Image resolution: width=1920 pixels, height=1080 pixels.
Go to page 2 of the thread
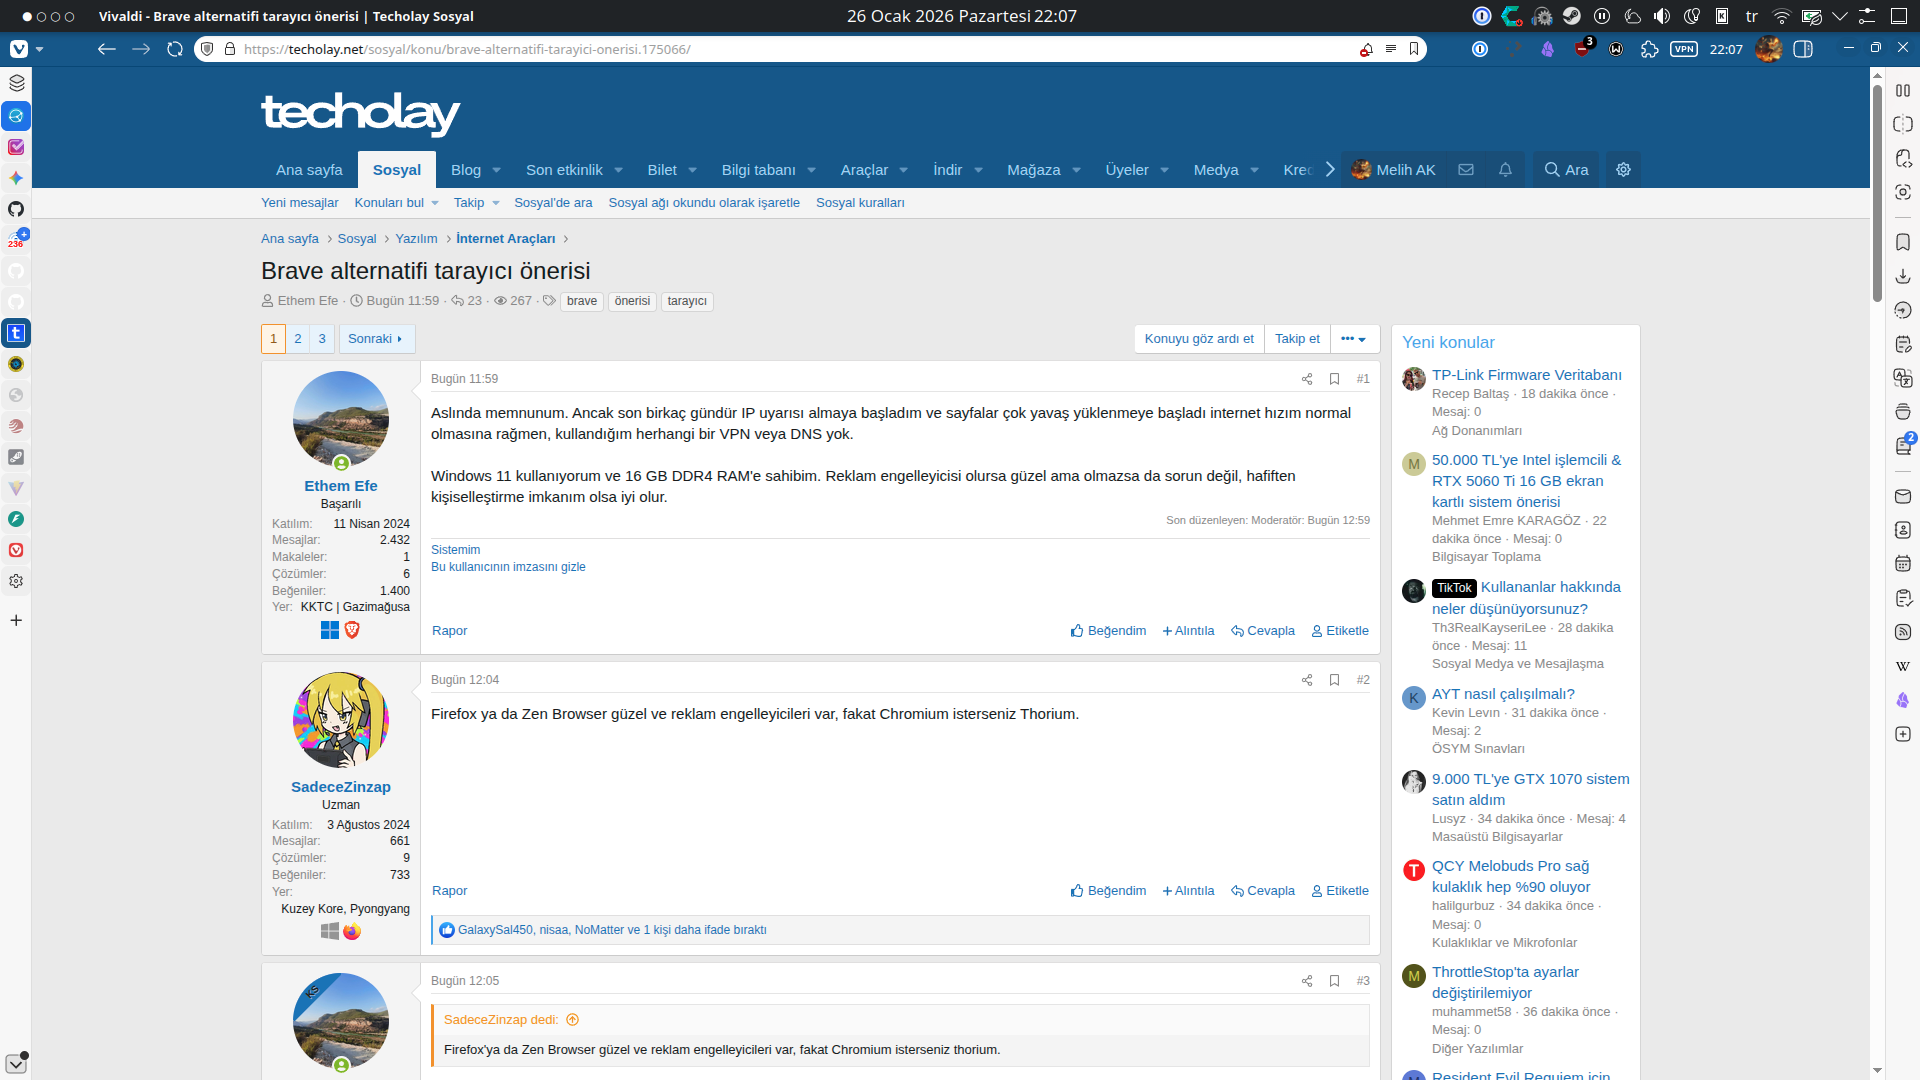[x=298, y=339]
